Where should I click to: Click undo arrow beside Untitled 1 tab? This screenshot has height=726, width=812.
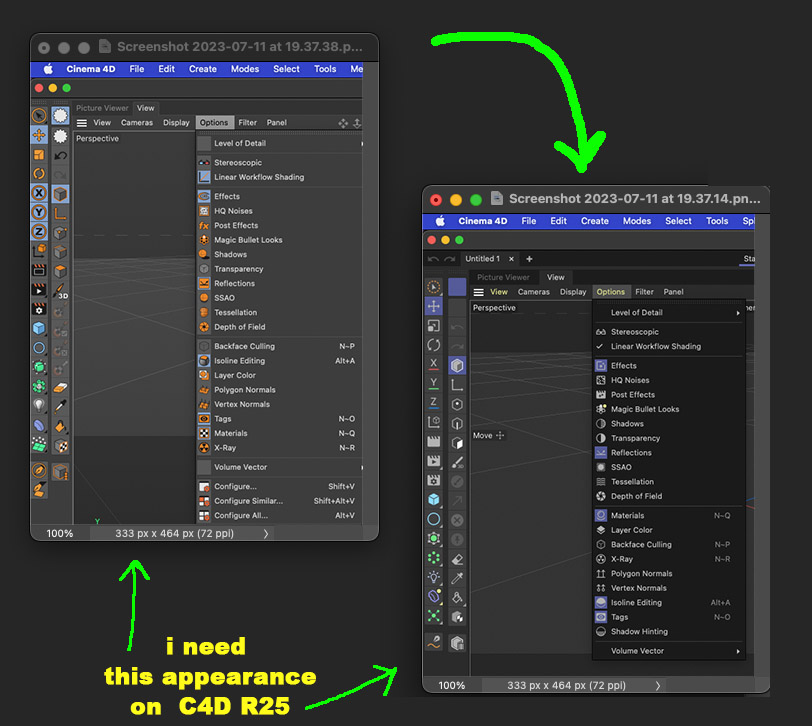(x=433, y=259)
